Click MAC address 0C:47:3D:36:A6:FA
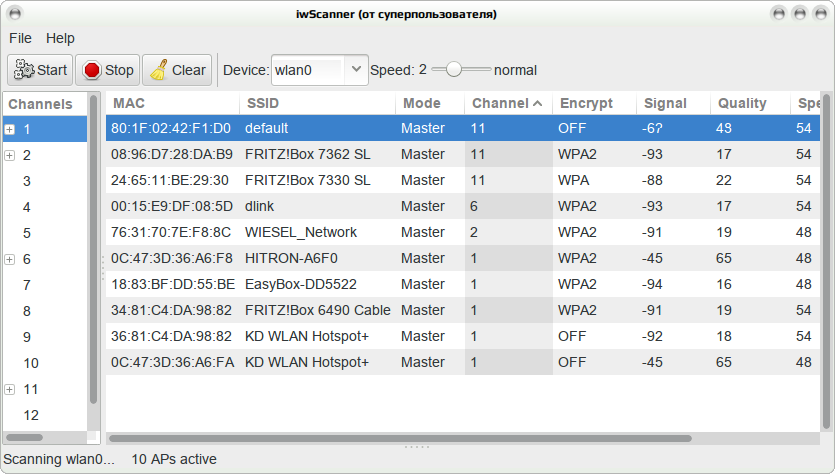 point(172,363)
